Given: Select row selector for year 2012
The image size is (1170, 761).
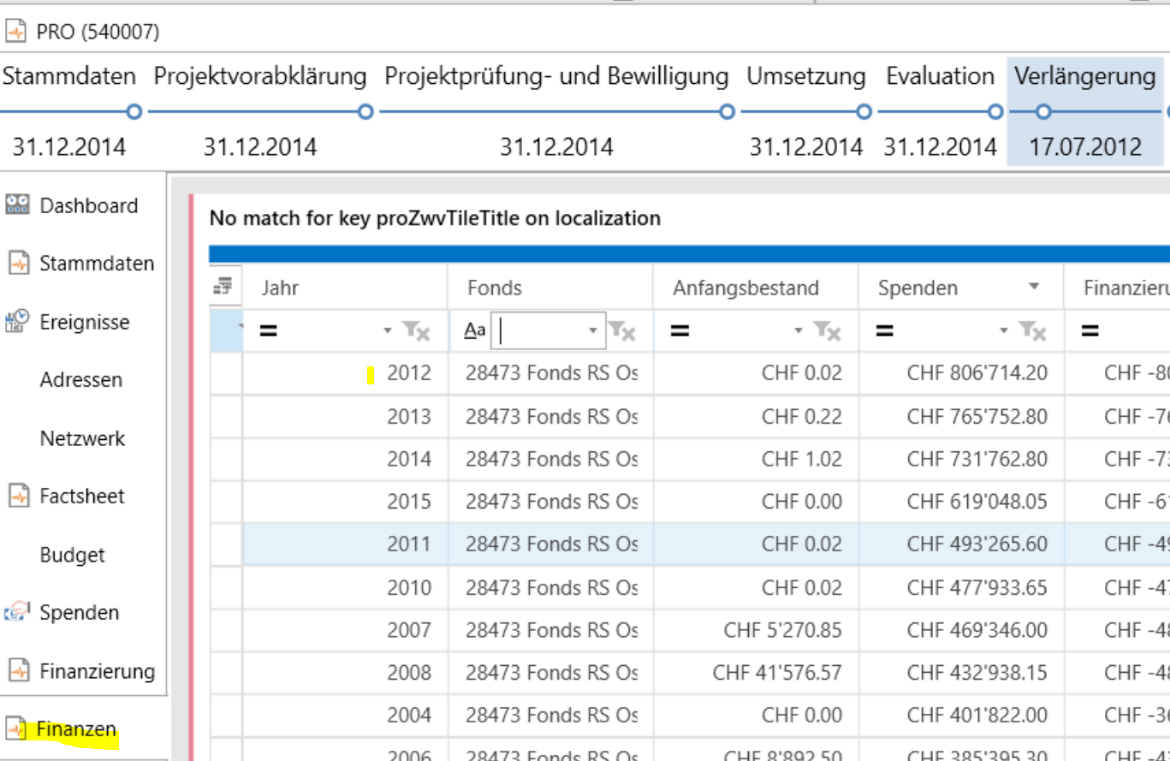Looking at the screenshot, I should pyautogui.click(x=226, y=374).
